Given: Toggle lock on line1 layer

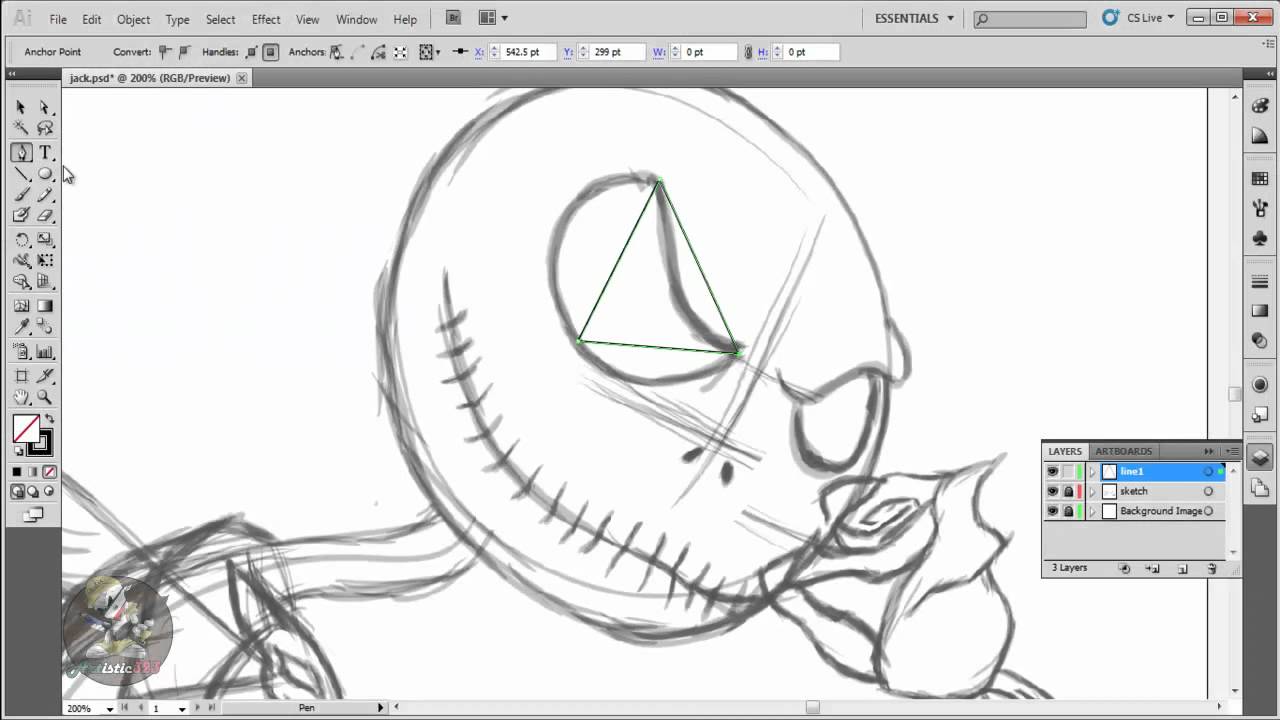Looking at the screenshot, I should (x=1068, y=471).
